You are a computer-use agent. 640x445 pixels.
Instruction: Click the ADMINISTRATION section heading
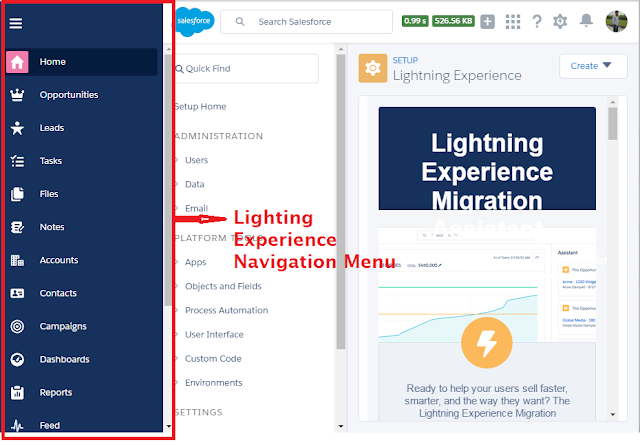(219, 136)
